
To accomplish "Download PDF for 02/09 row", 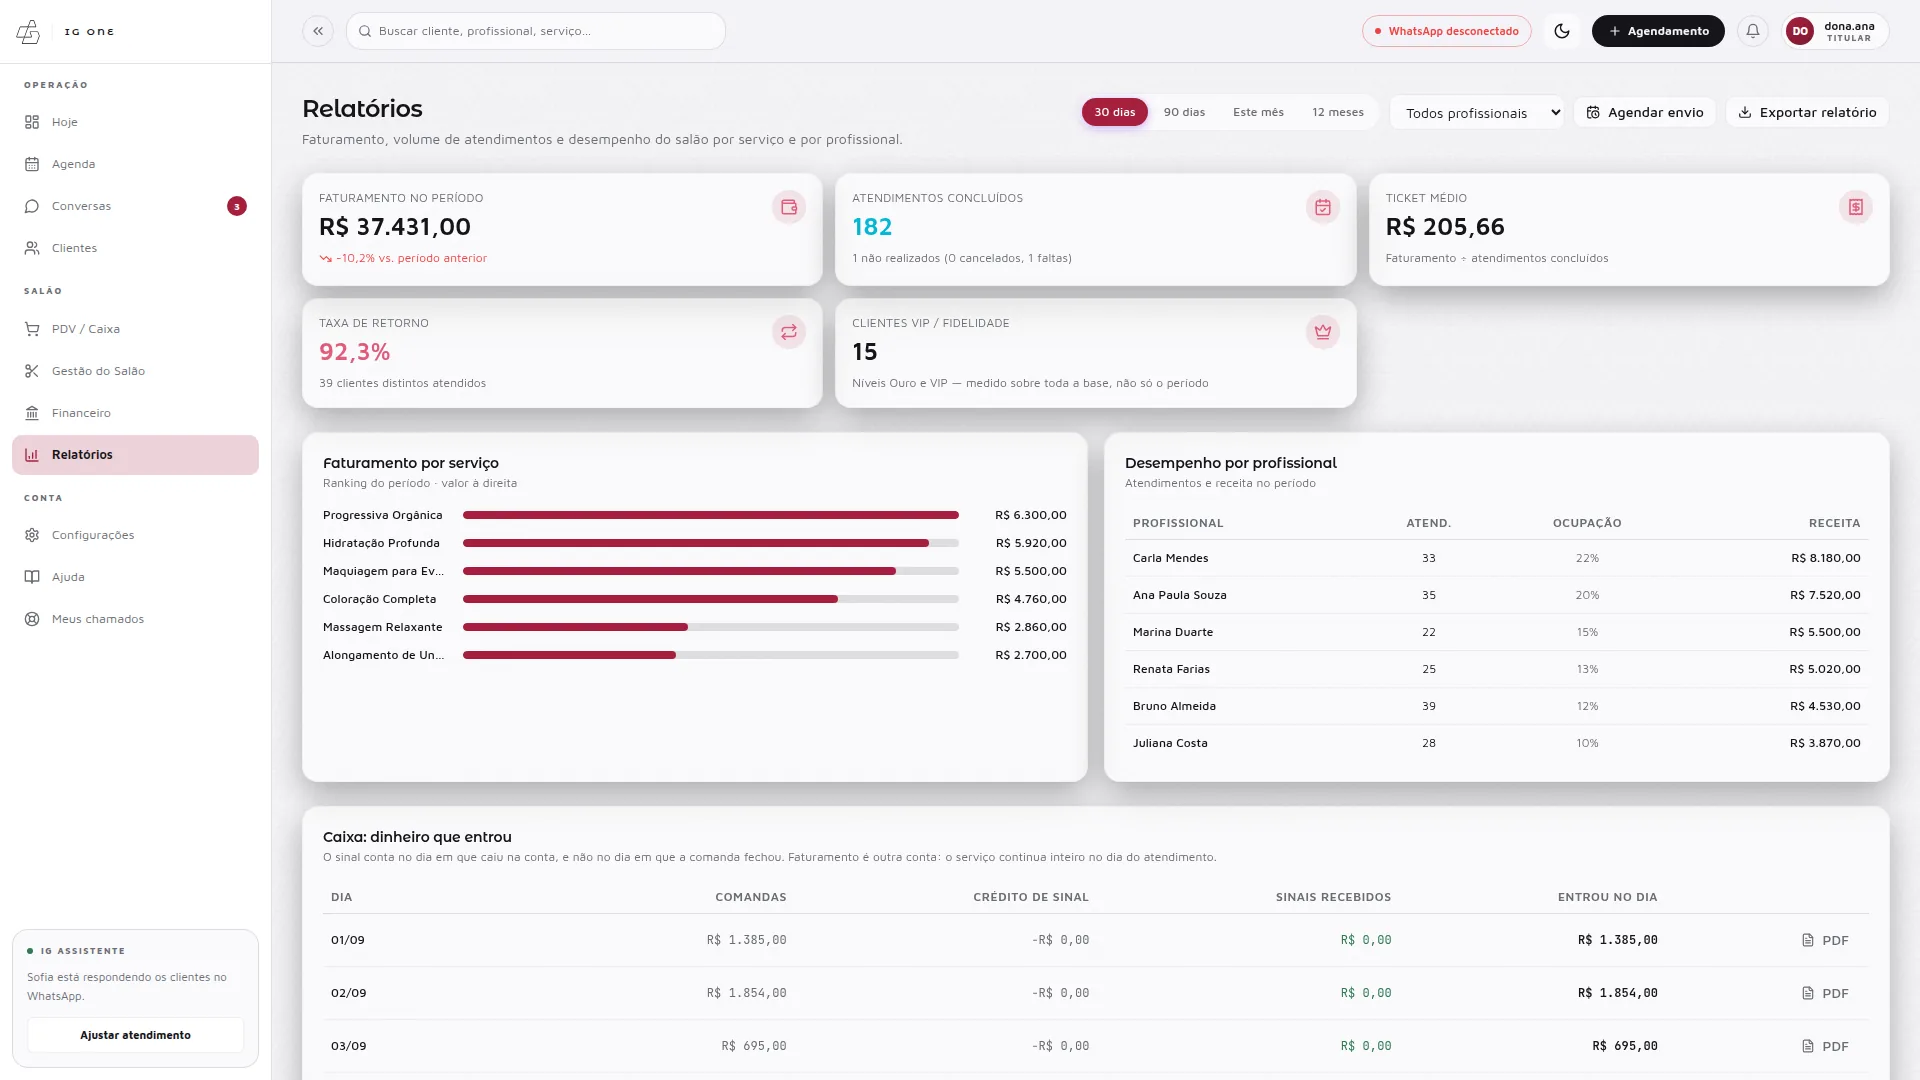I will [x=1825, y=993].
